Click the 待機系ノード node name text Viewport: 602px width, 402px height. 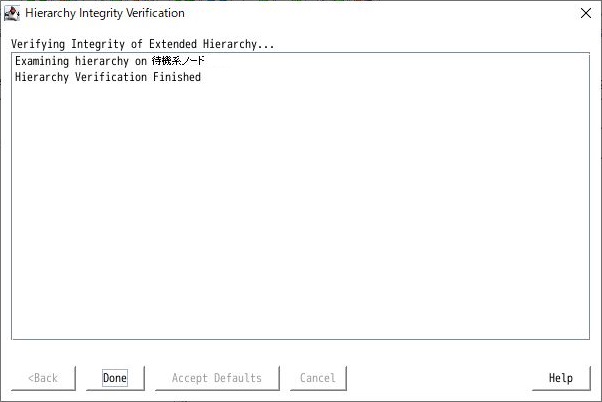point(178,61)
